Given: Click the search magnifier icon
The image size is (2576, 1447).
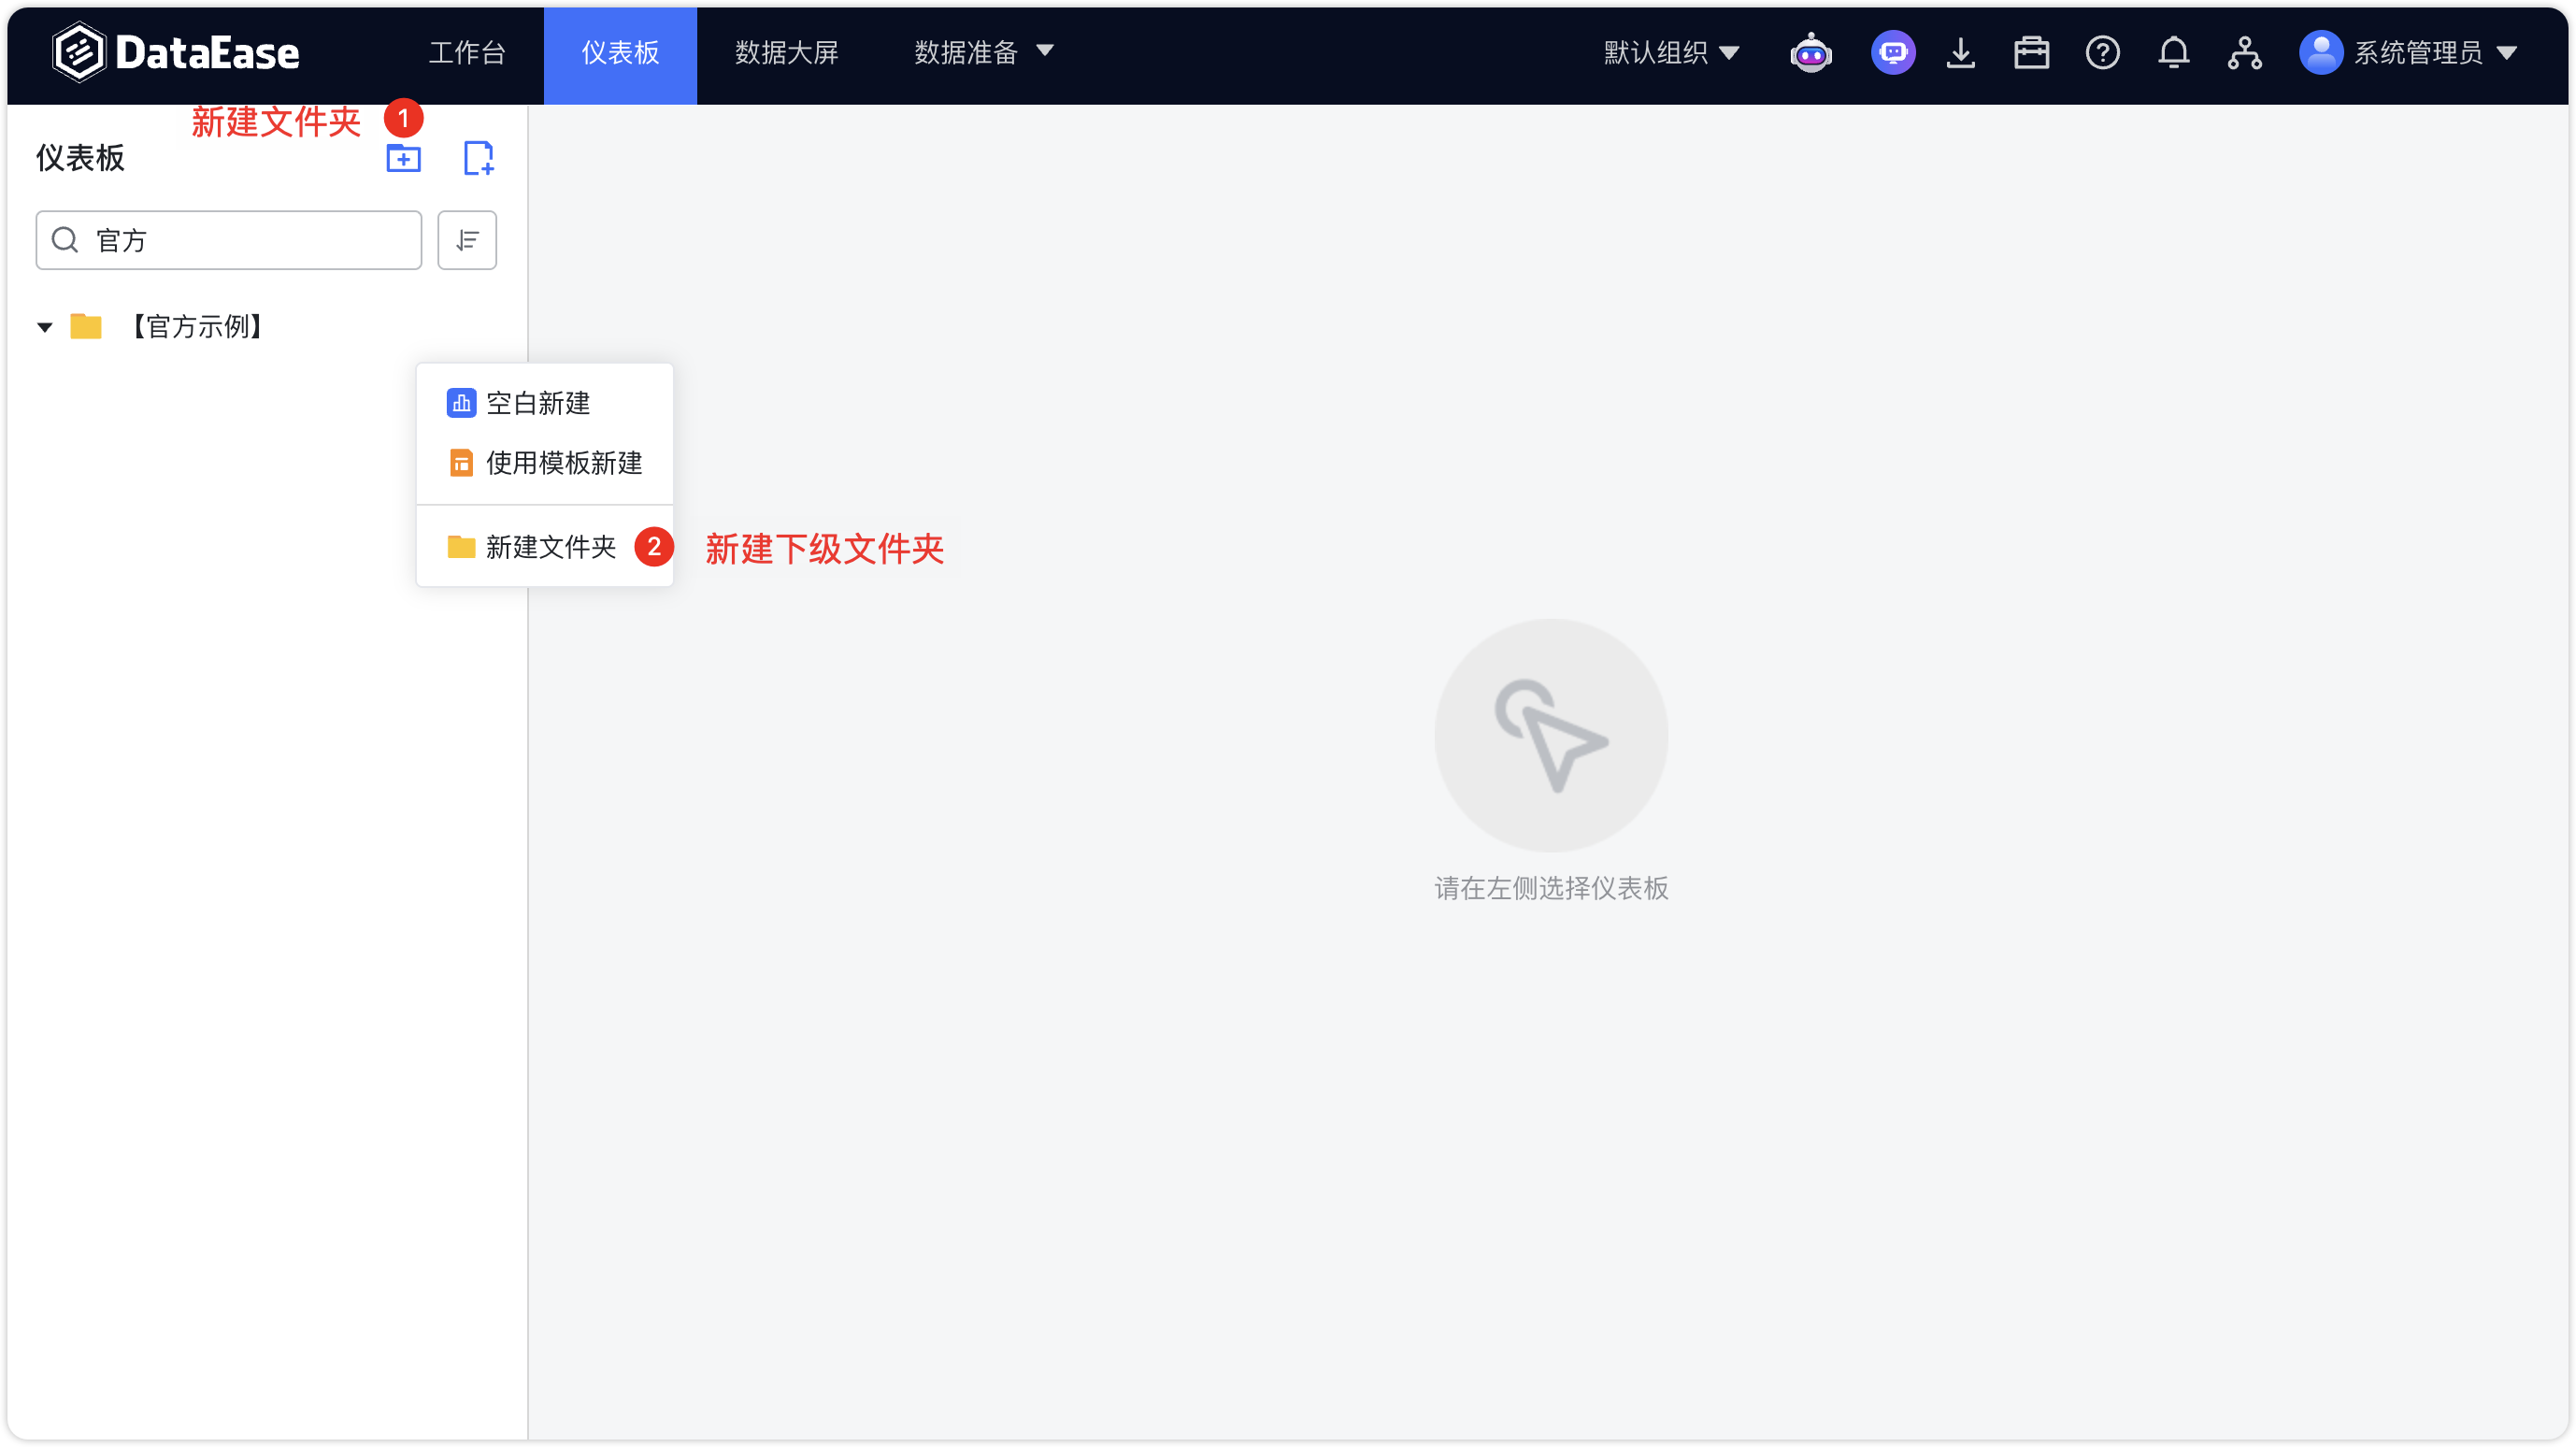Looking at the screenshot, I should pos(65,240).
